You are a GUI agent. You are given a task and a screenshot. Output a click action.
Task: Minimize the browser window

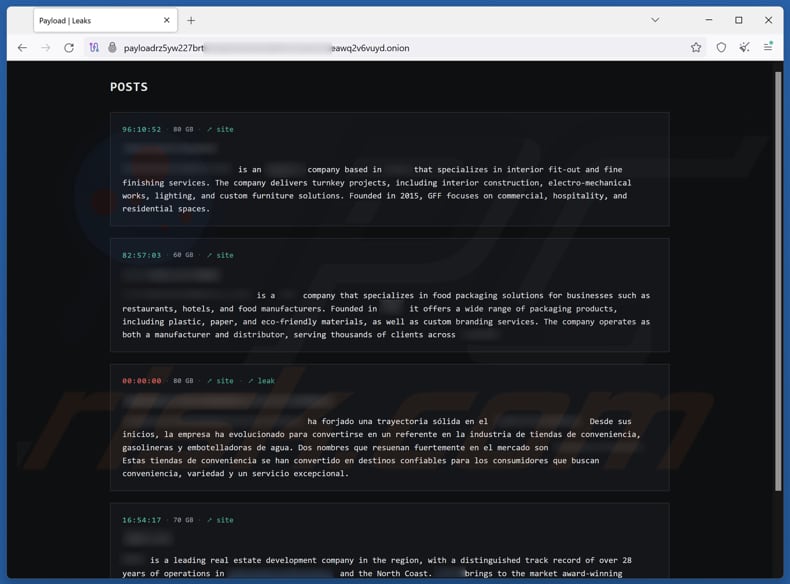click(x=709, y=20)
